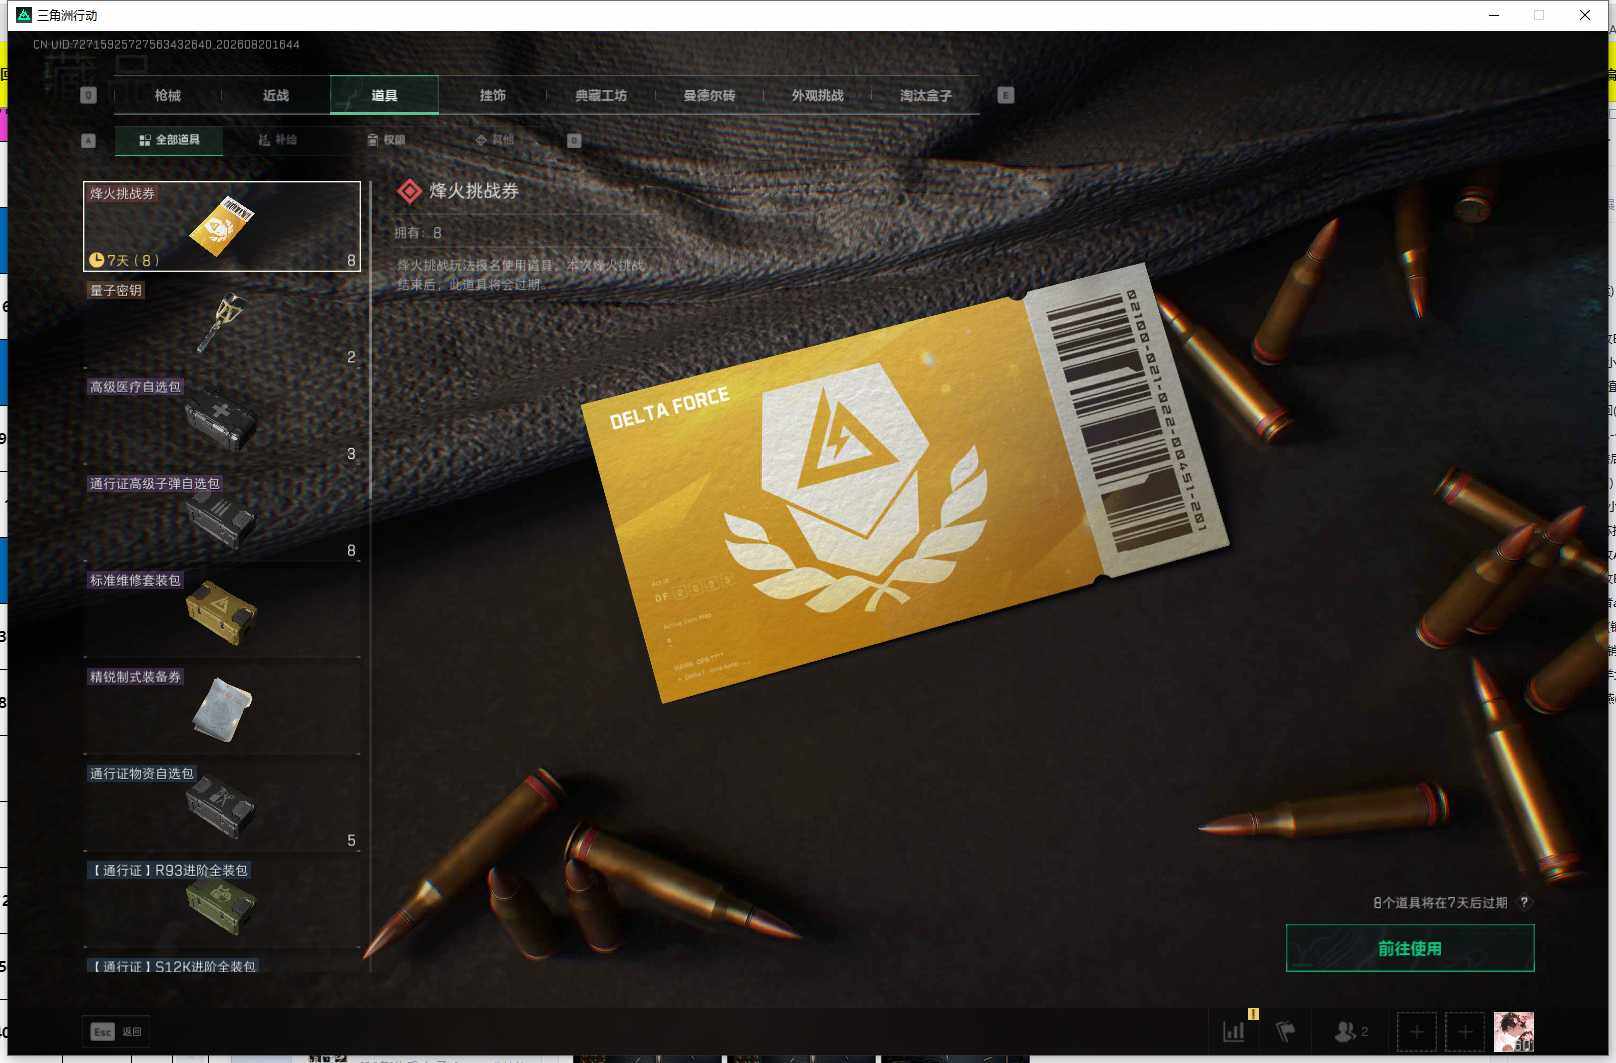Open the player avatar profile

click(x=1514, y=1031)
